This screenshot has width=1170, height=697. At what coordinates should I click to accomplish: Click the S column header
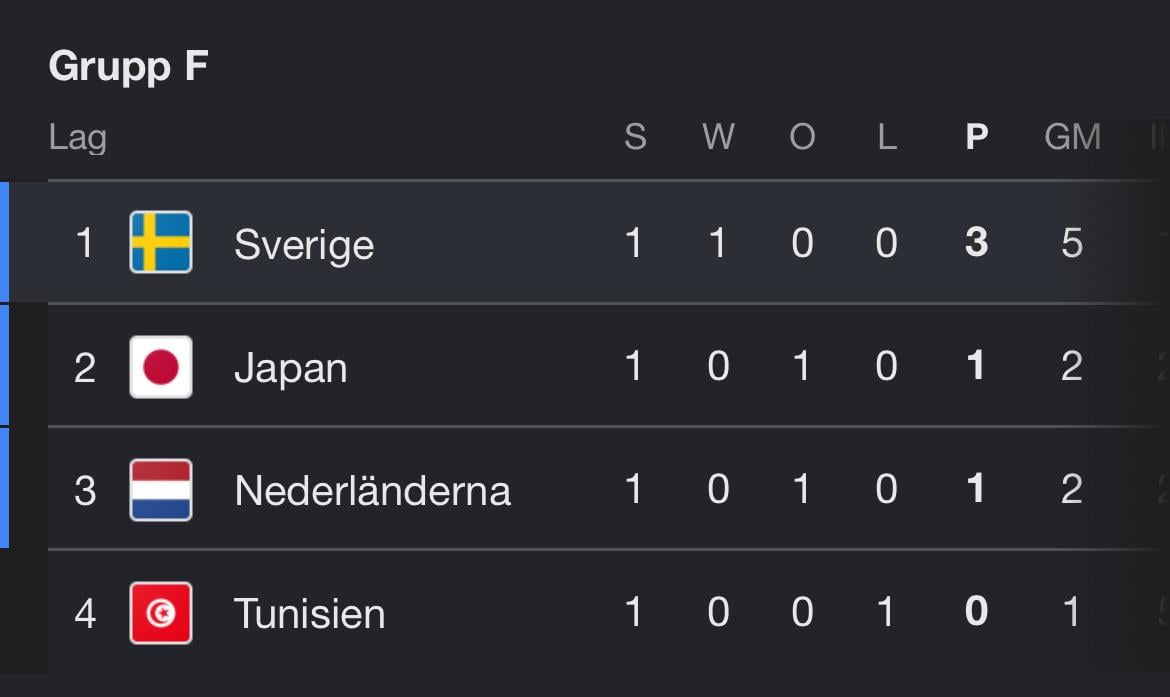pos(635,137)
